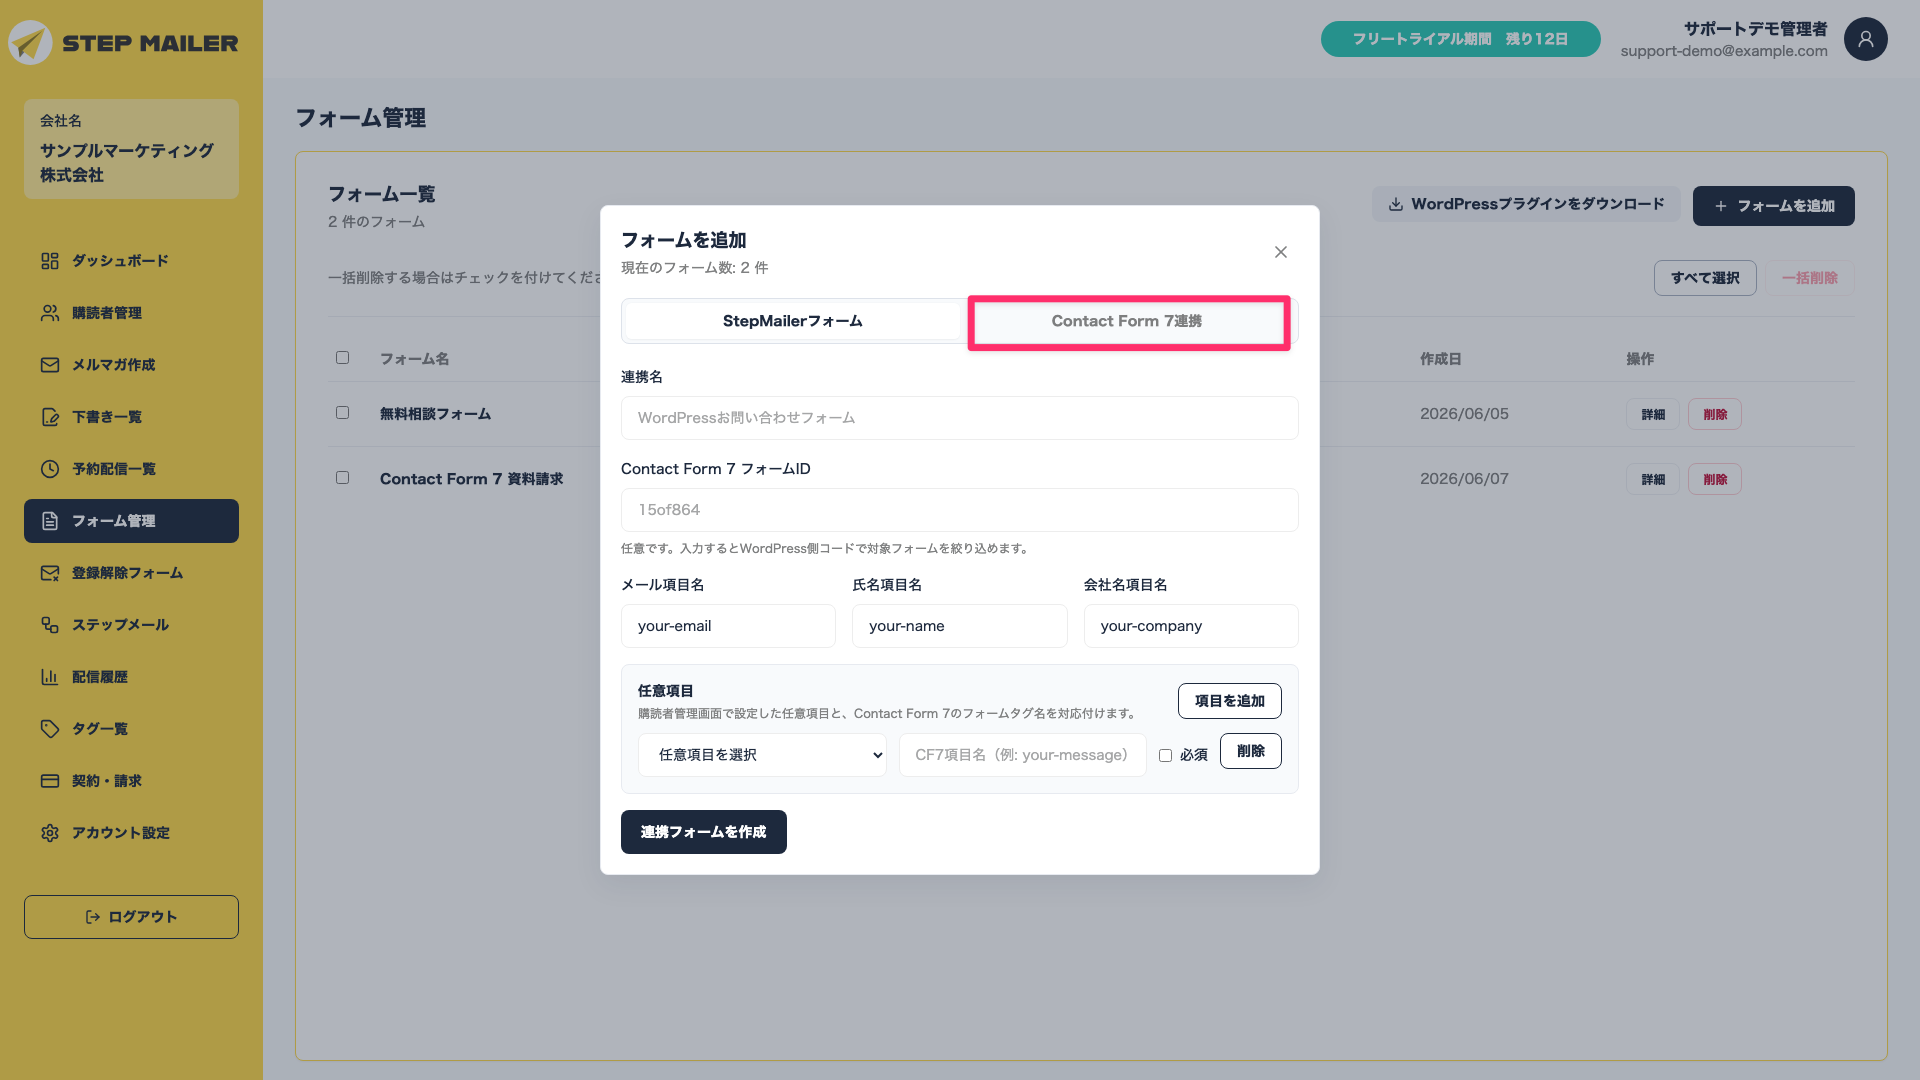Screen dimensions: 1920x1080
Task: Click the 氏名項目名 field with your-name
Action: (960, 626)
